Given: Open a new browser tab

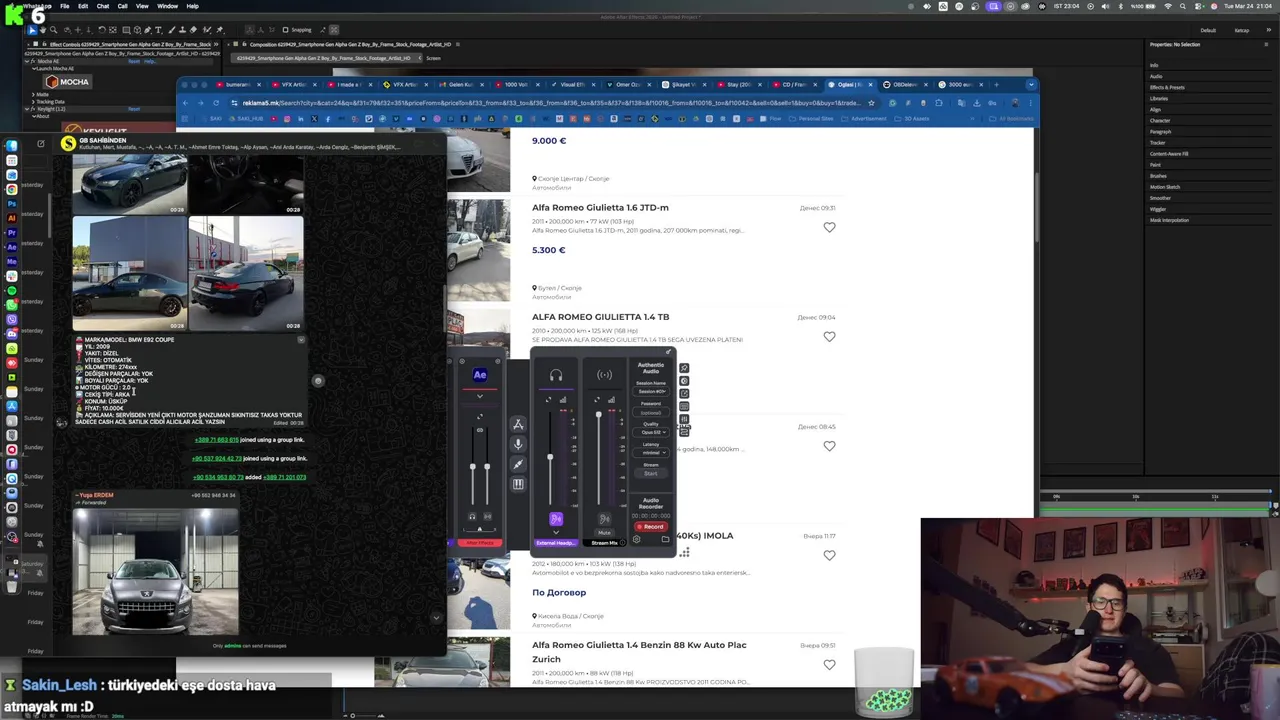Looking at the screenshot, I should click(996, 85).
